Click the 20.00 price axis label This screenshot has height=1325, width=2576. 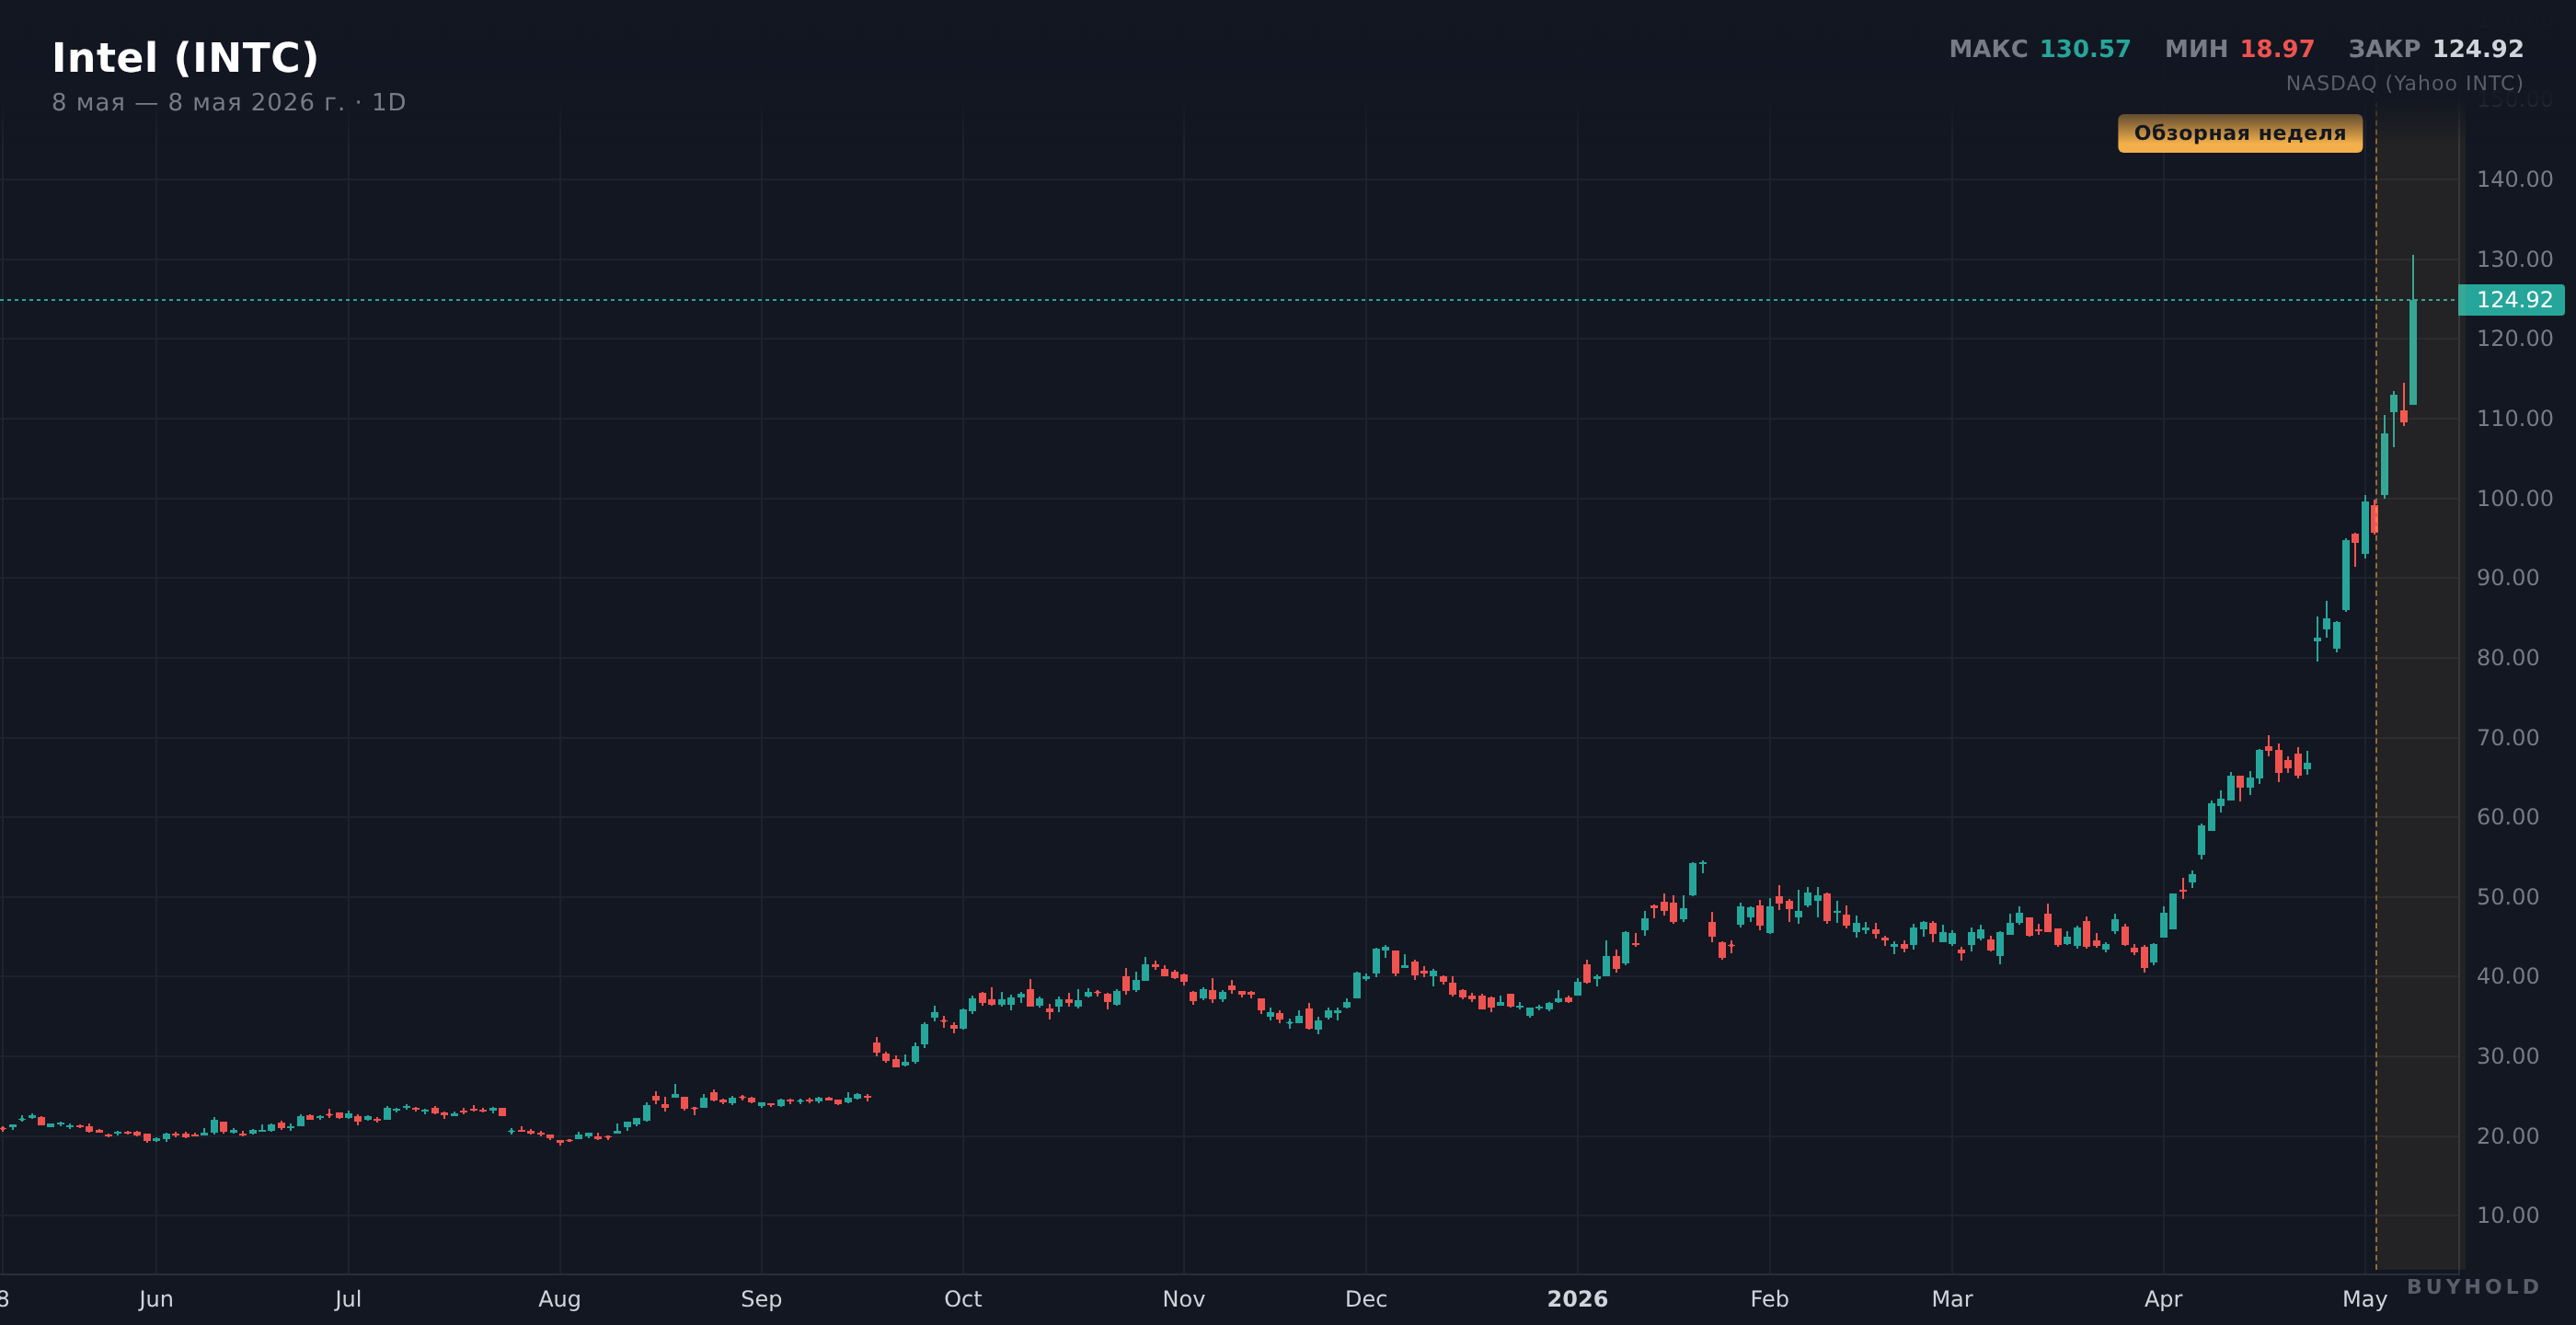click(x=2507, y=1135)
